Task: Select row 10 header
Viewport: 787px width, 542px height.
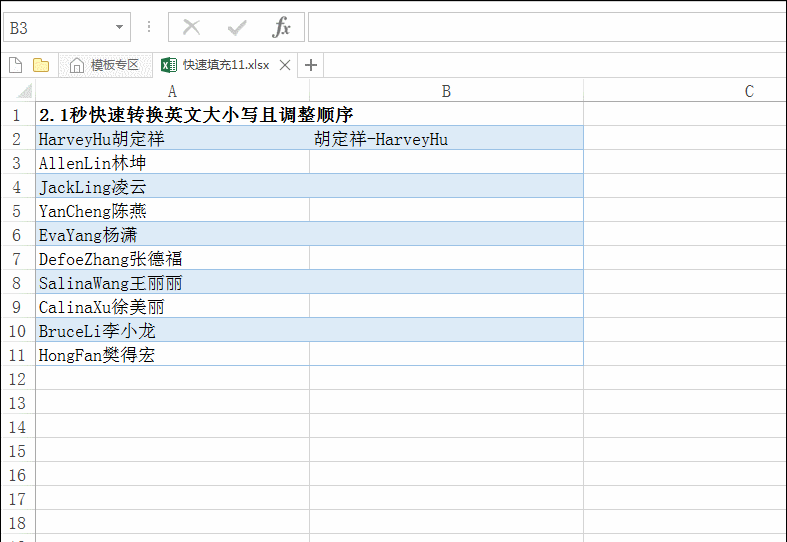Action: point(17,331)
